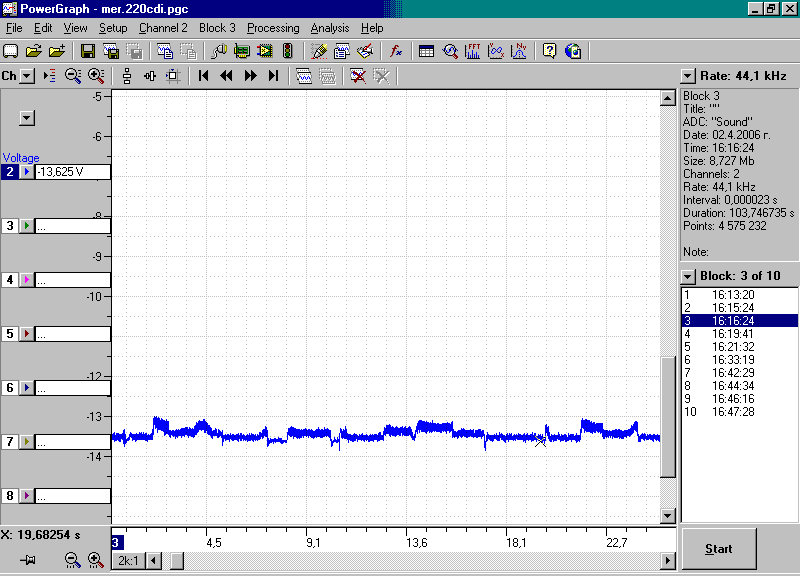Toggle channel 5 arrow button

pyautogui.click(x=27, y=334)
